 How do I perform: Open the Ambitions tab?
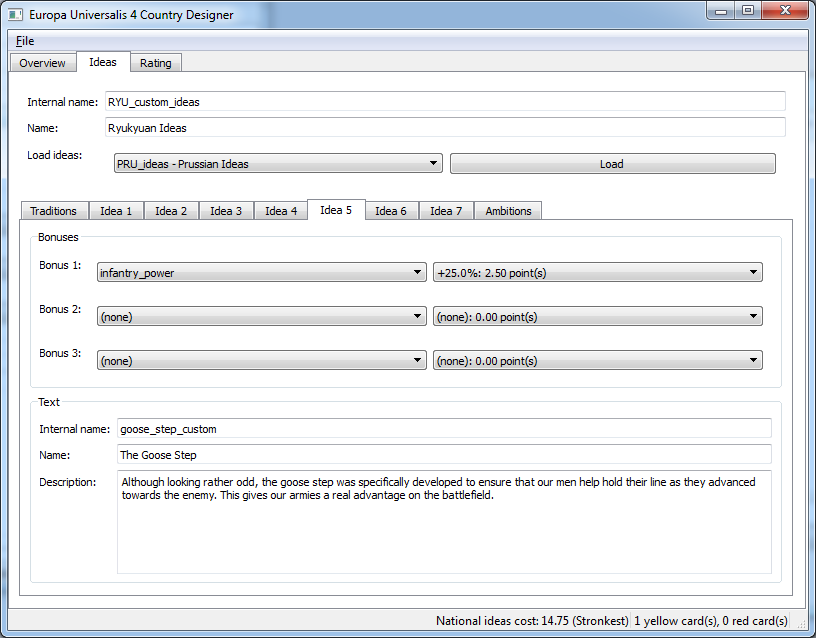pos(508,211)
